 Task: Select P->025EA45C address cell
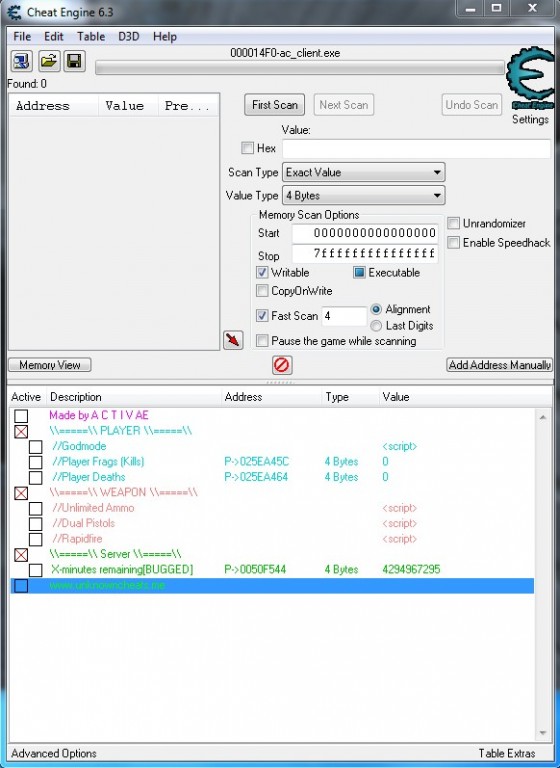tap(257, 462)
